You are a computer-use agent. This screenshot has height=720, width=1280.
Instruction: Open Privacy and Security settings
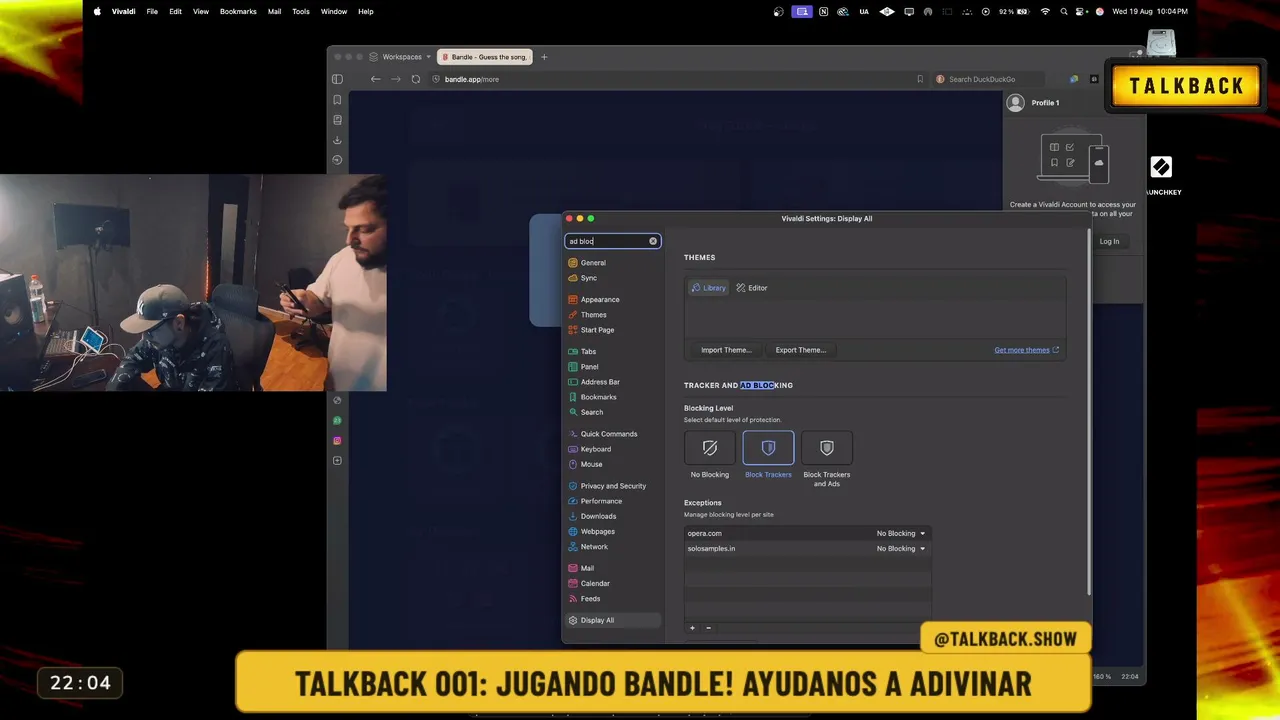click(613, 486)
